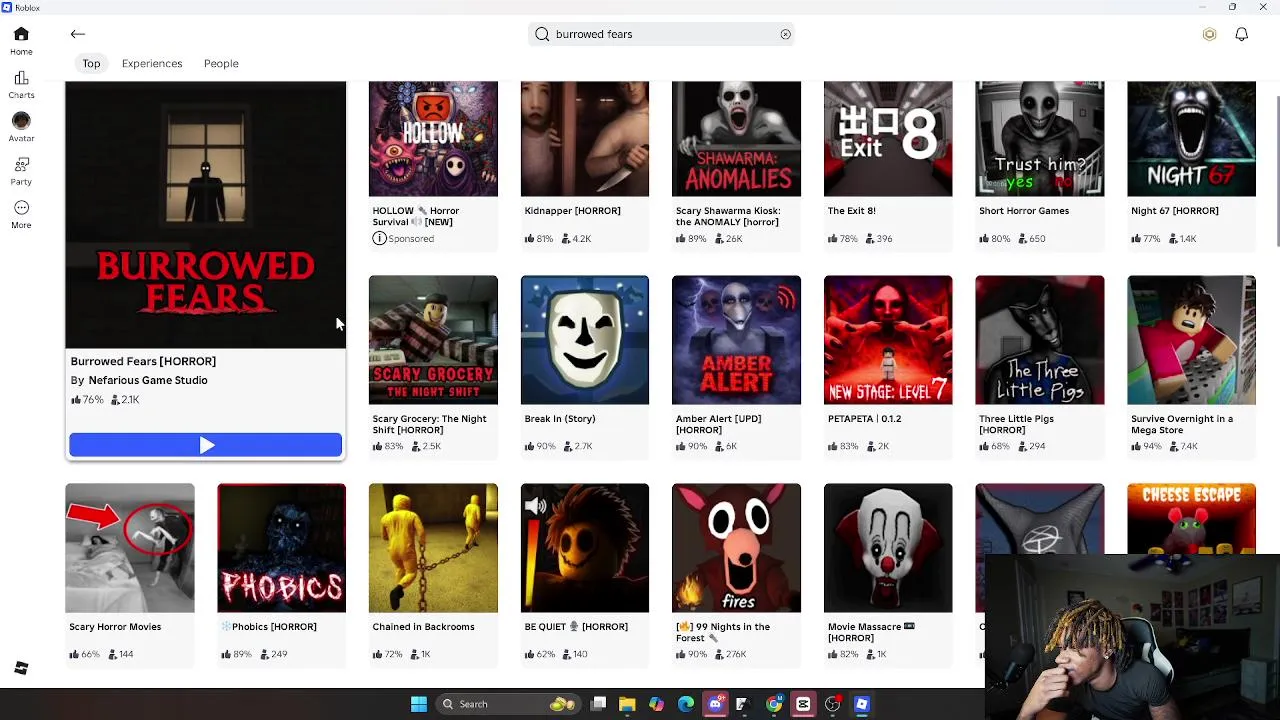Open Break In (Story) thumbnail

(585, 340)
